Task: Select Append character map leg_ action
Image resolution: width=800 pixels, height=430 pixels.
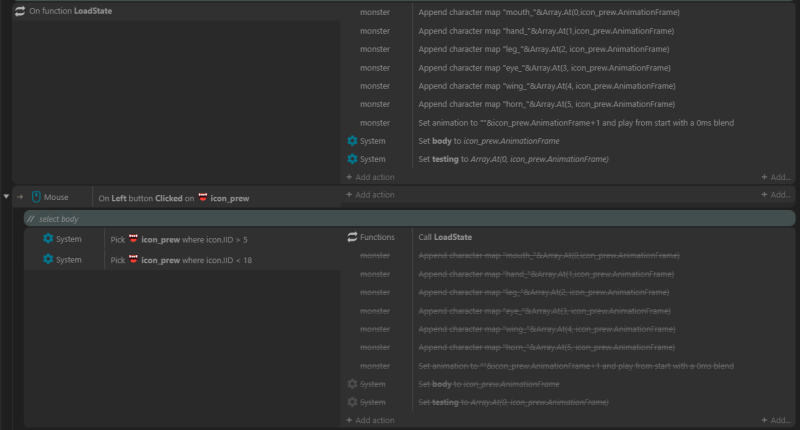Action: coord(544,49)
